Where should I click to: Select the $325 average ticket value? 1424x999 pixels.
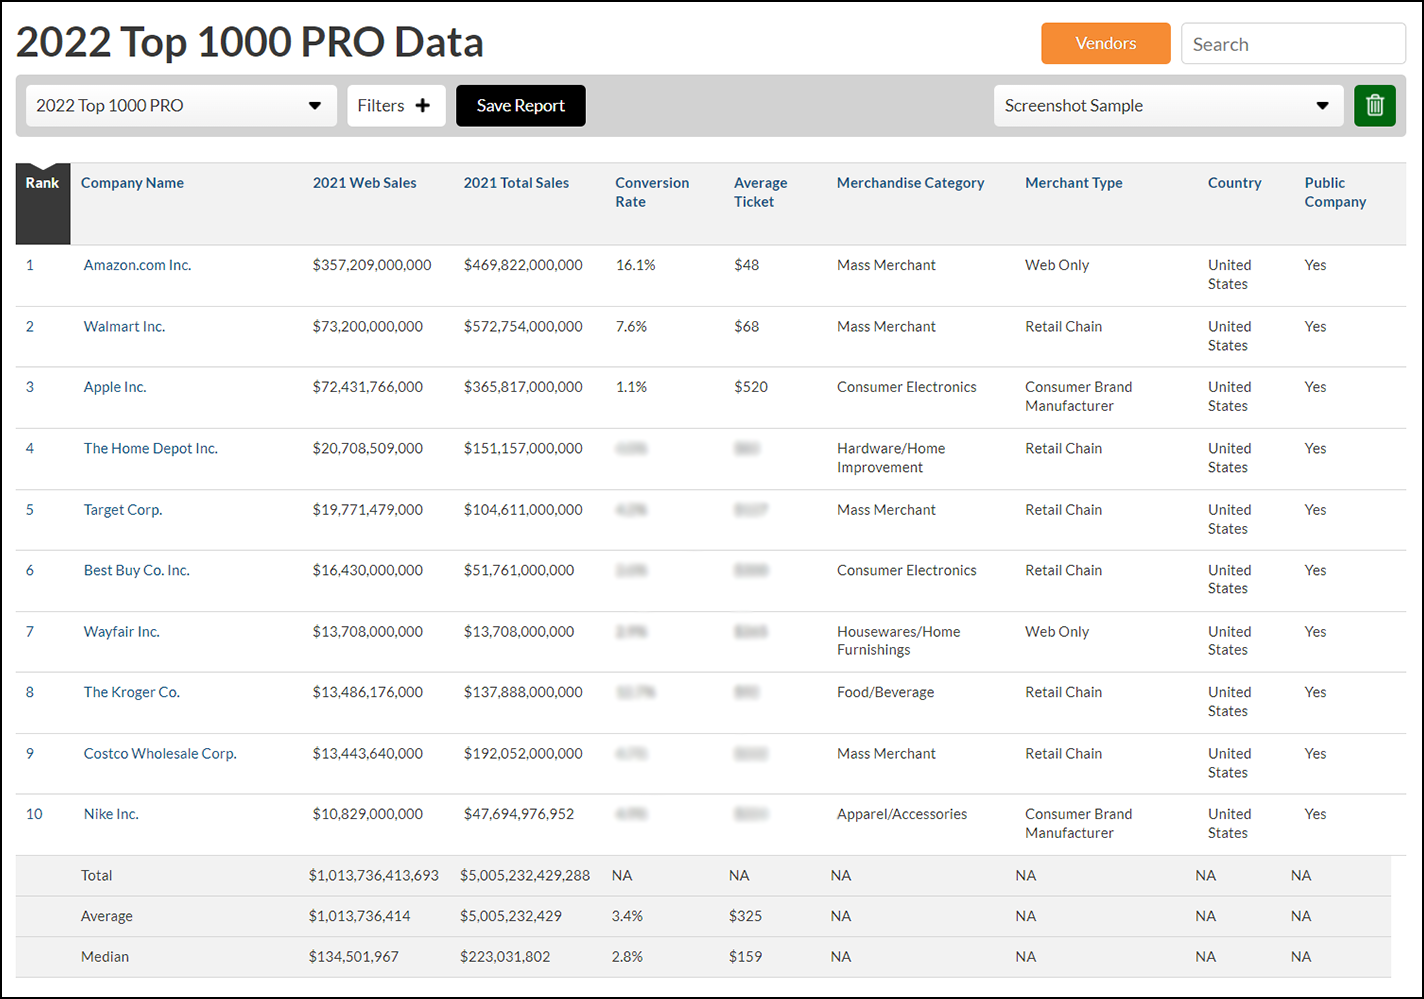pyautogui.click(x=745, y=916)
